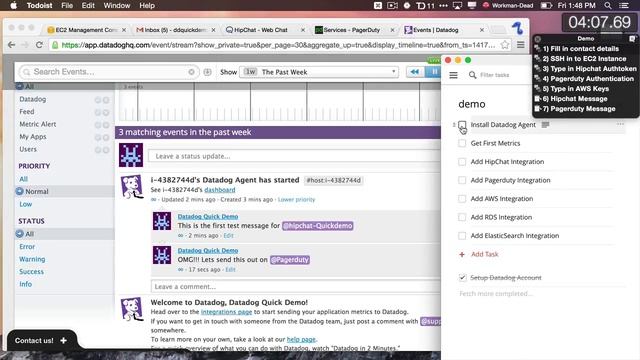
Task: Check off Add AWS Integration task
Action: click(x=462, y=199)
